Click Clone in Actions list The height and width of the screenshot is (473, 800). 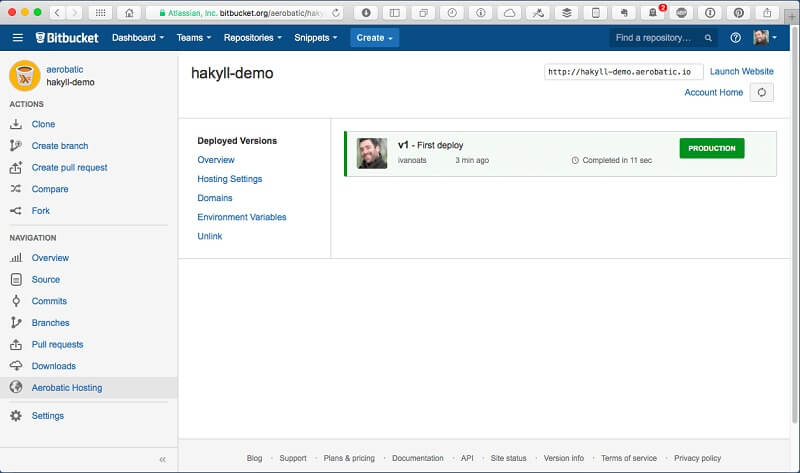(43, 124)
